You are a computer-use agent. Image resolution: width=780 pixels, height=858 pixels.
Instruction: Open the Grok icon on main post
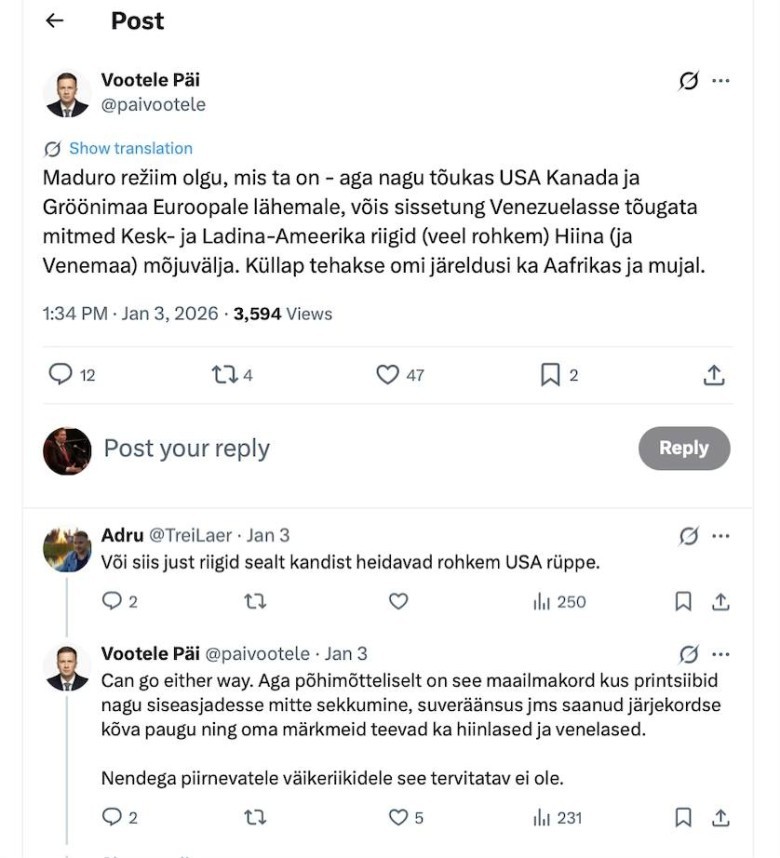click(688, 82)
